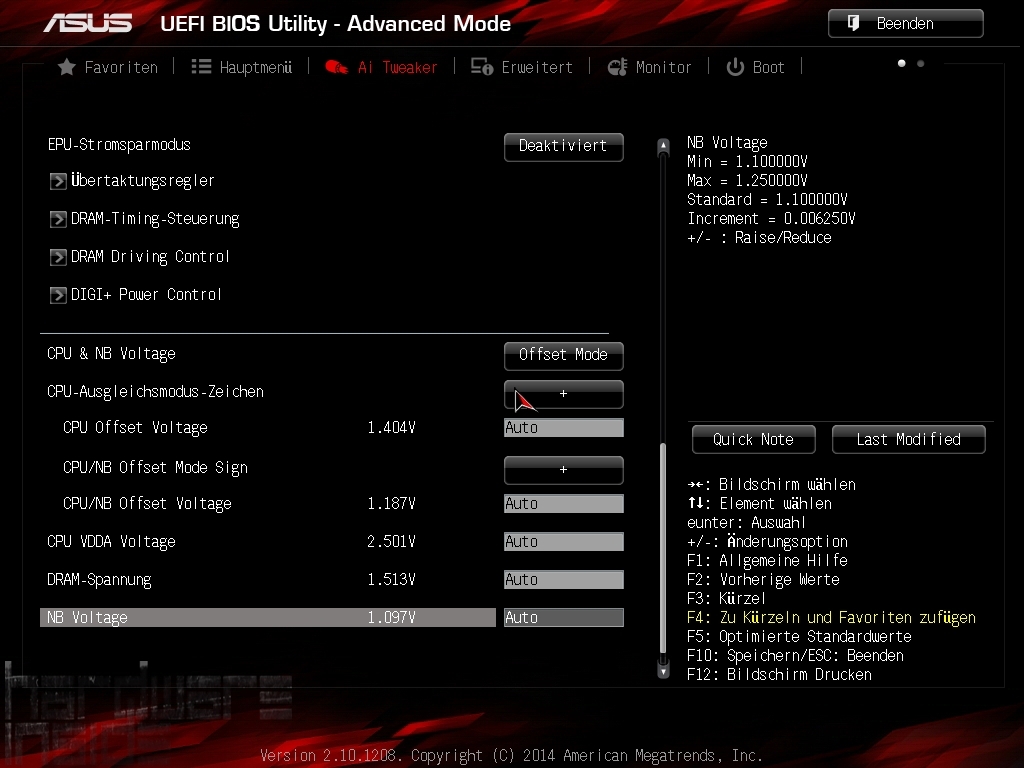Expand DIGI+ Power Control submenu

point(146,295)
